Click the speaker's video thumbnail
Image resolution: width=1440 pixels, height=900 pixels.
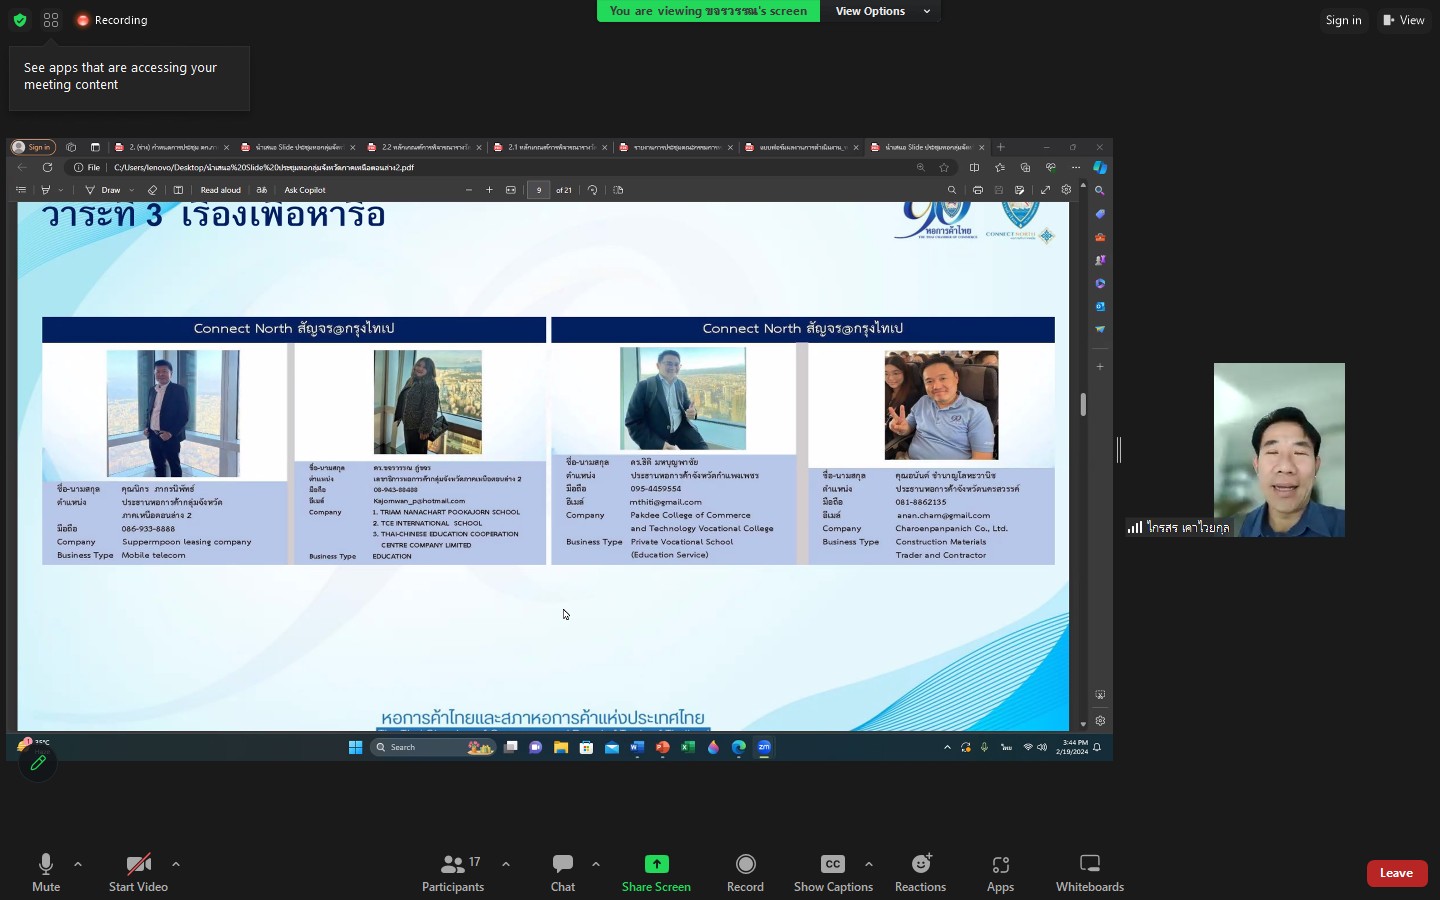tap(1279, 450)
